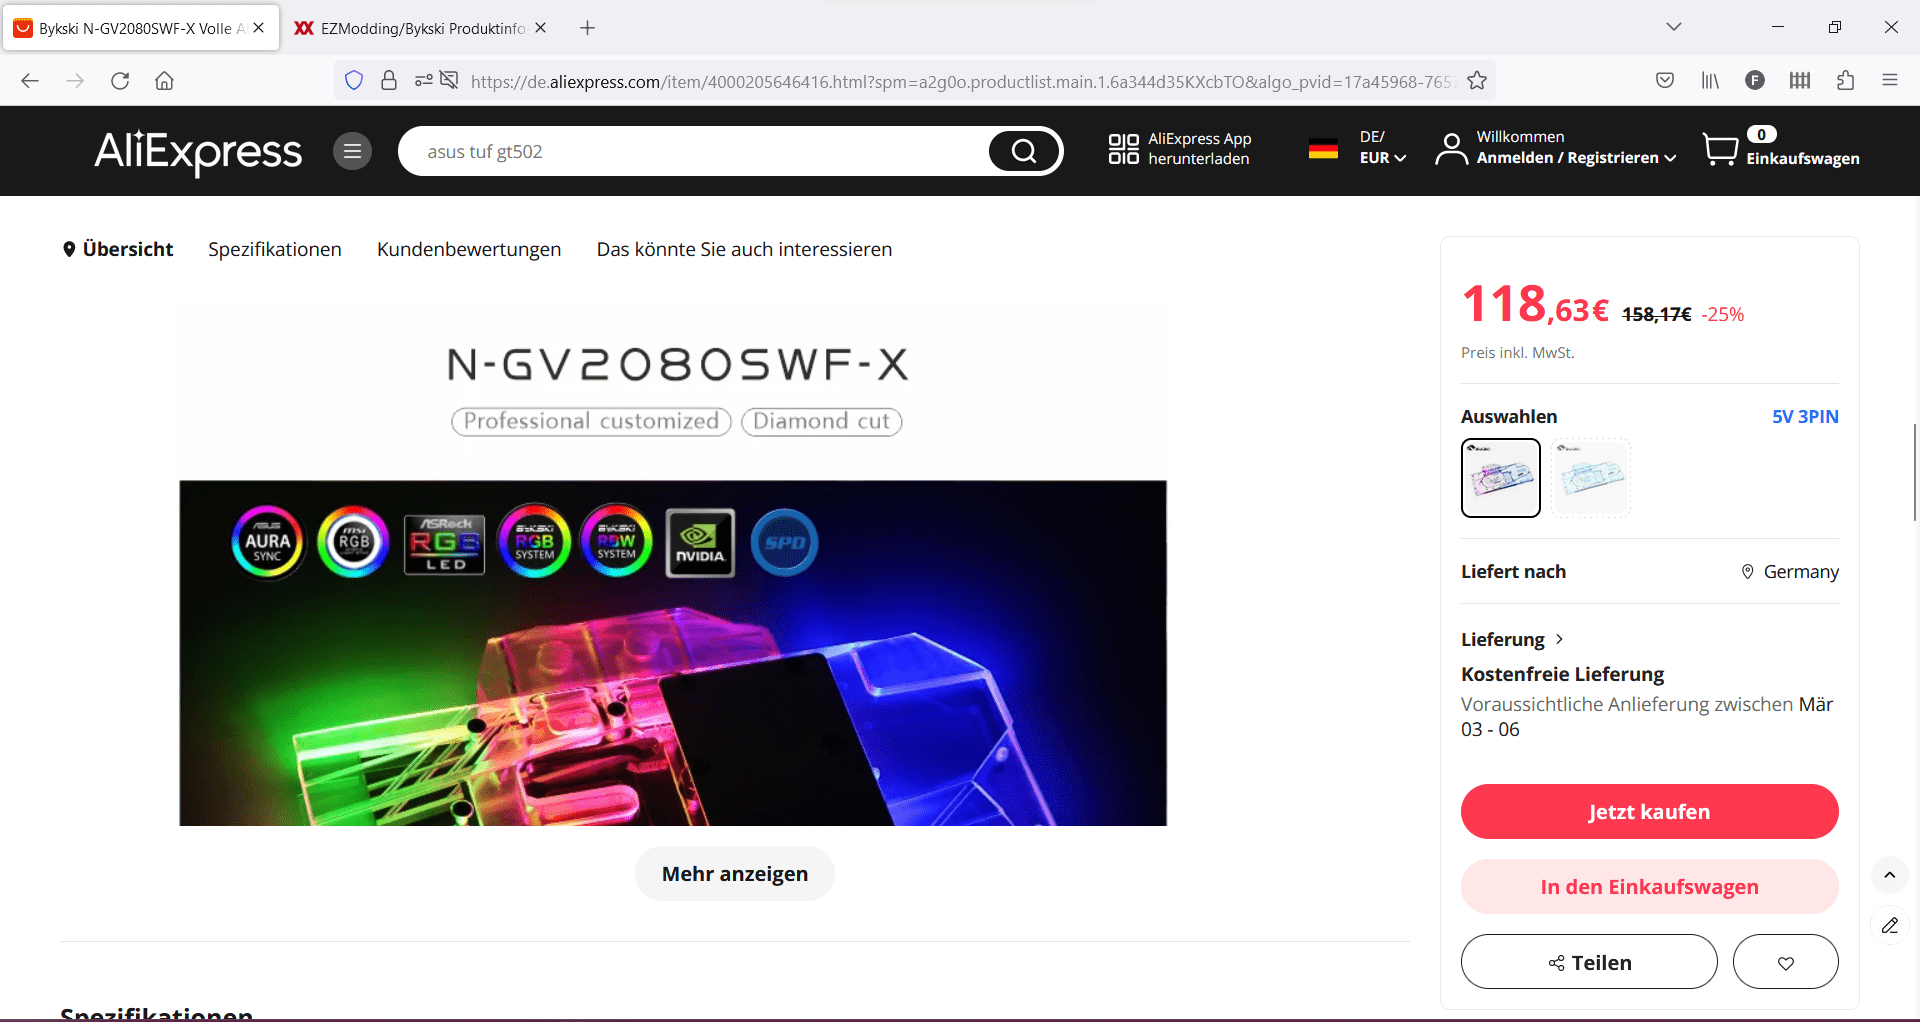Click the AliExpress logo
1920x1022 pixels.
coord(198,151)
